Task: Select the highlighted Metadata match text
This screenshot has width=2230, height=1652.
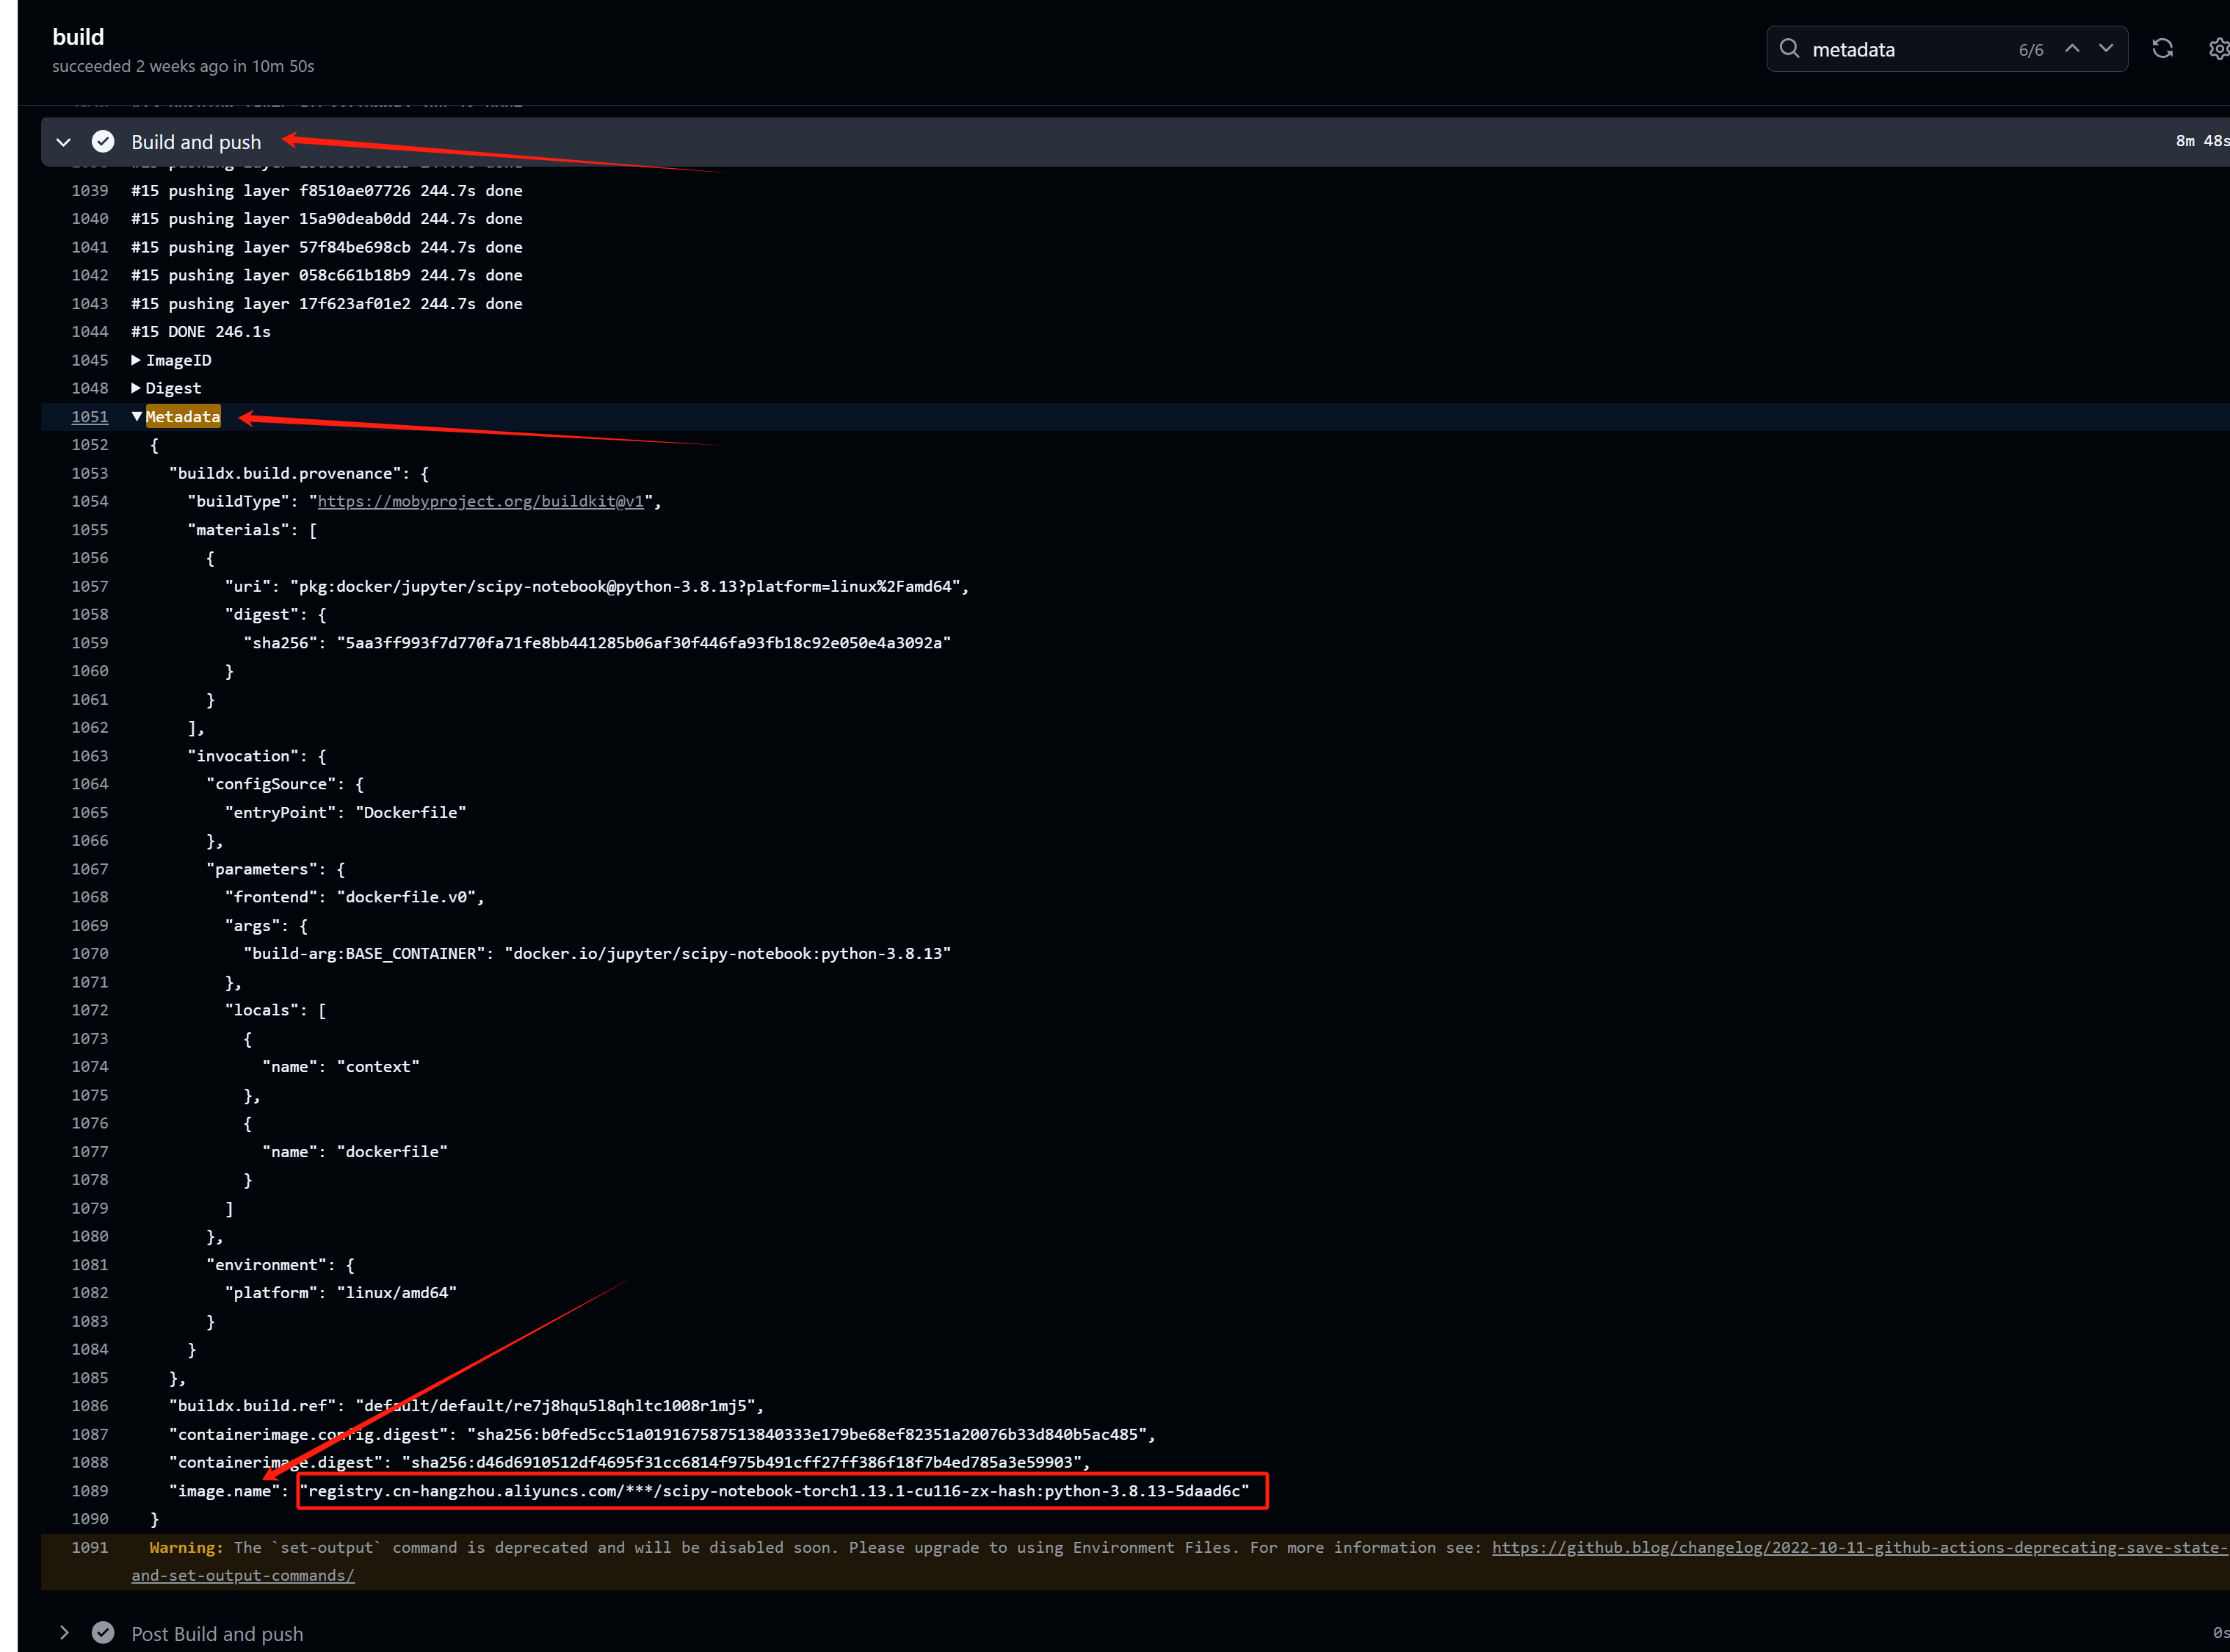Action: (183, 416)
